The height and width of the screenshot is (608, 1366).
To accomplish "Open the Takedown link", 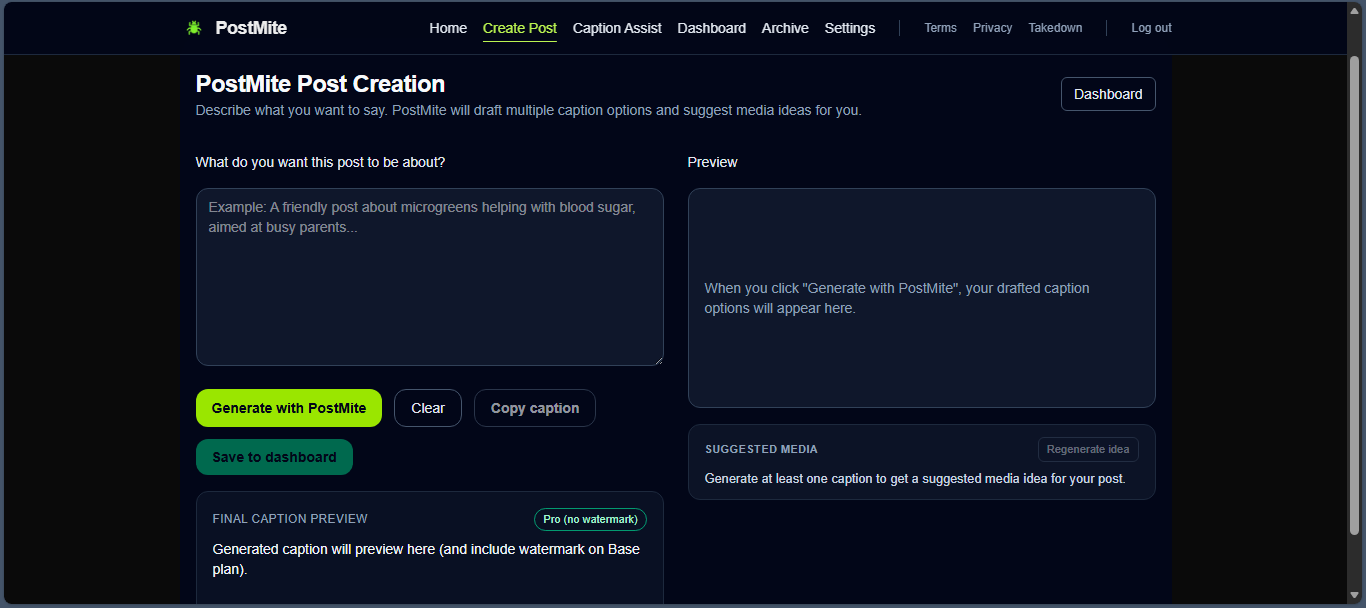I will tap(1055, 28).
